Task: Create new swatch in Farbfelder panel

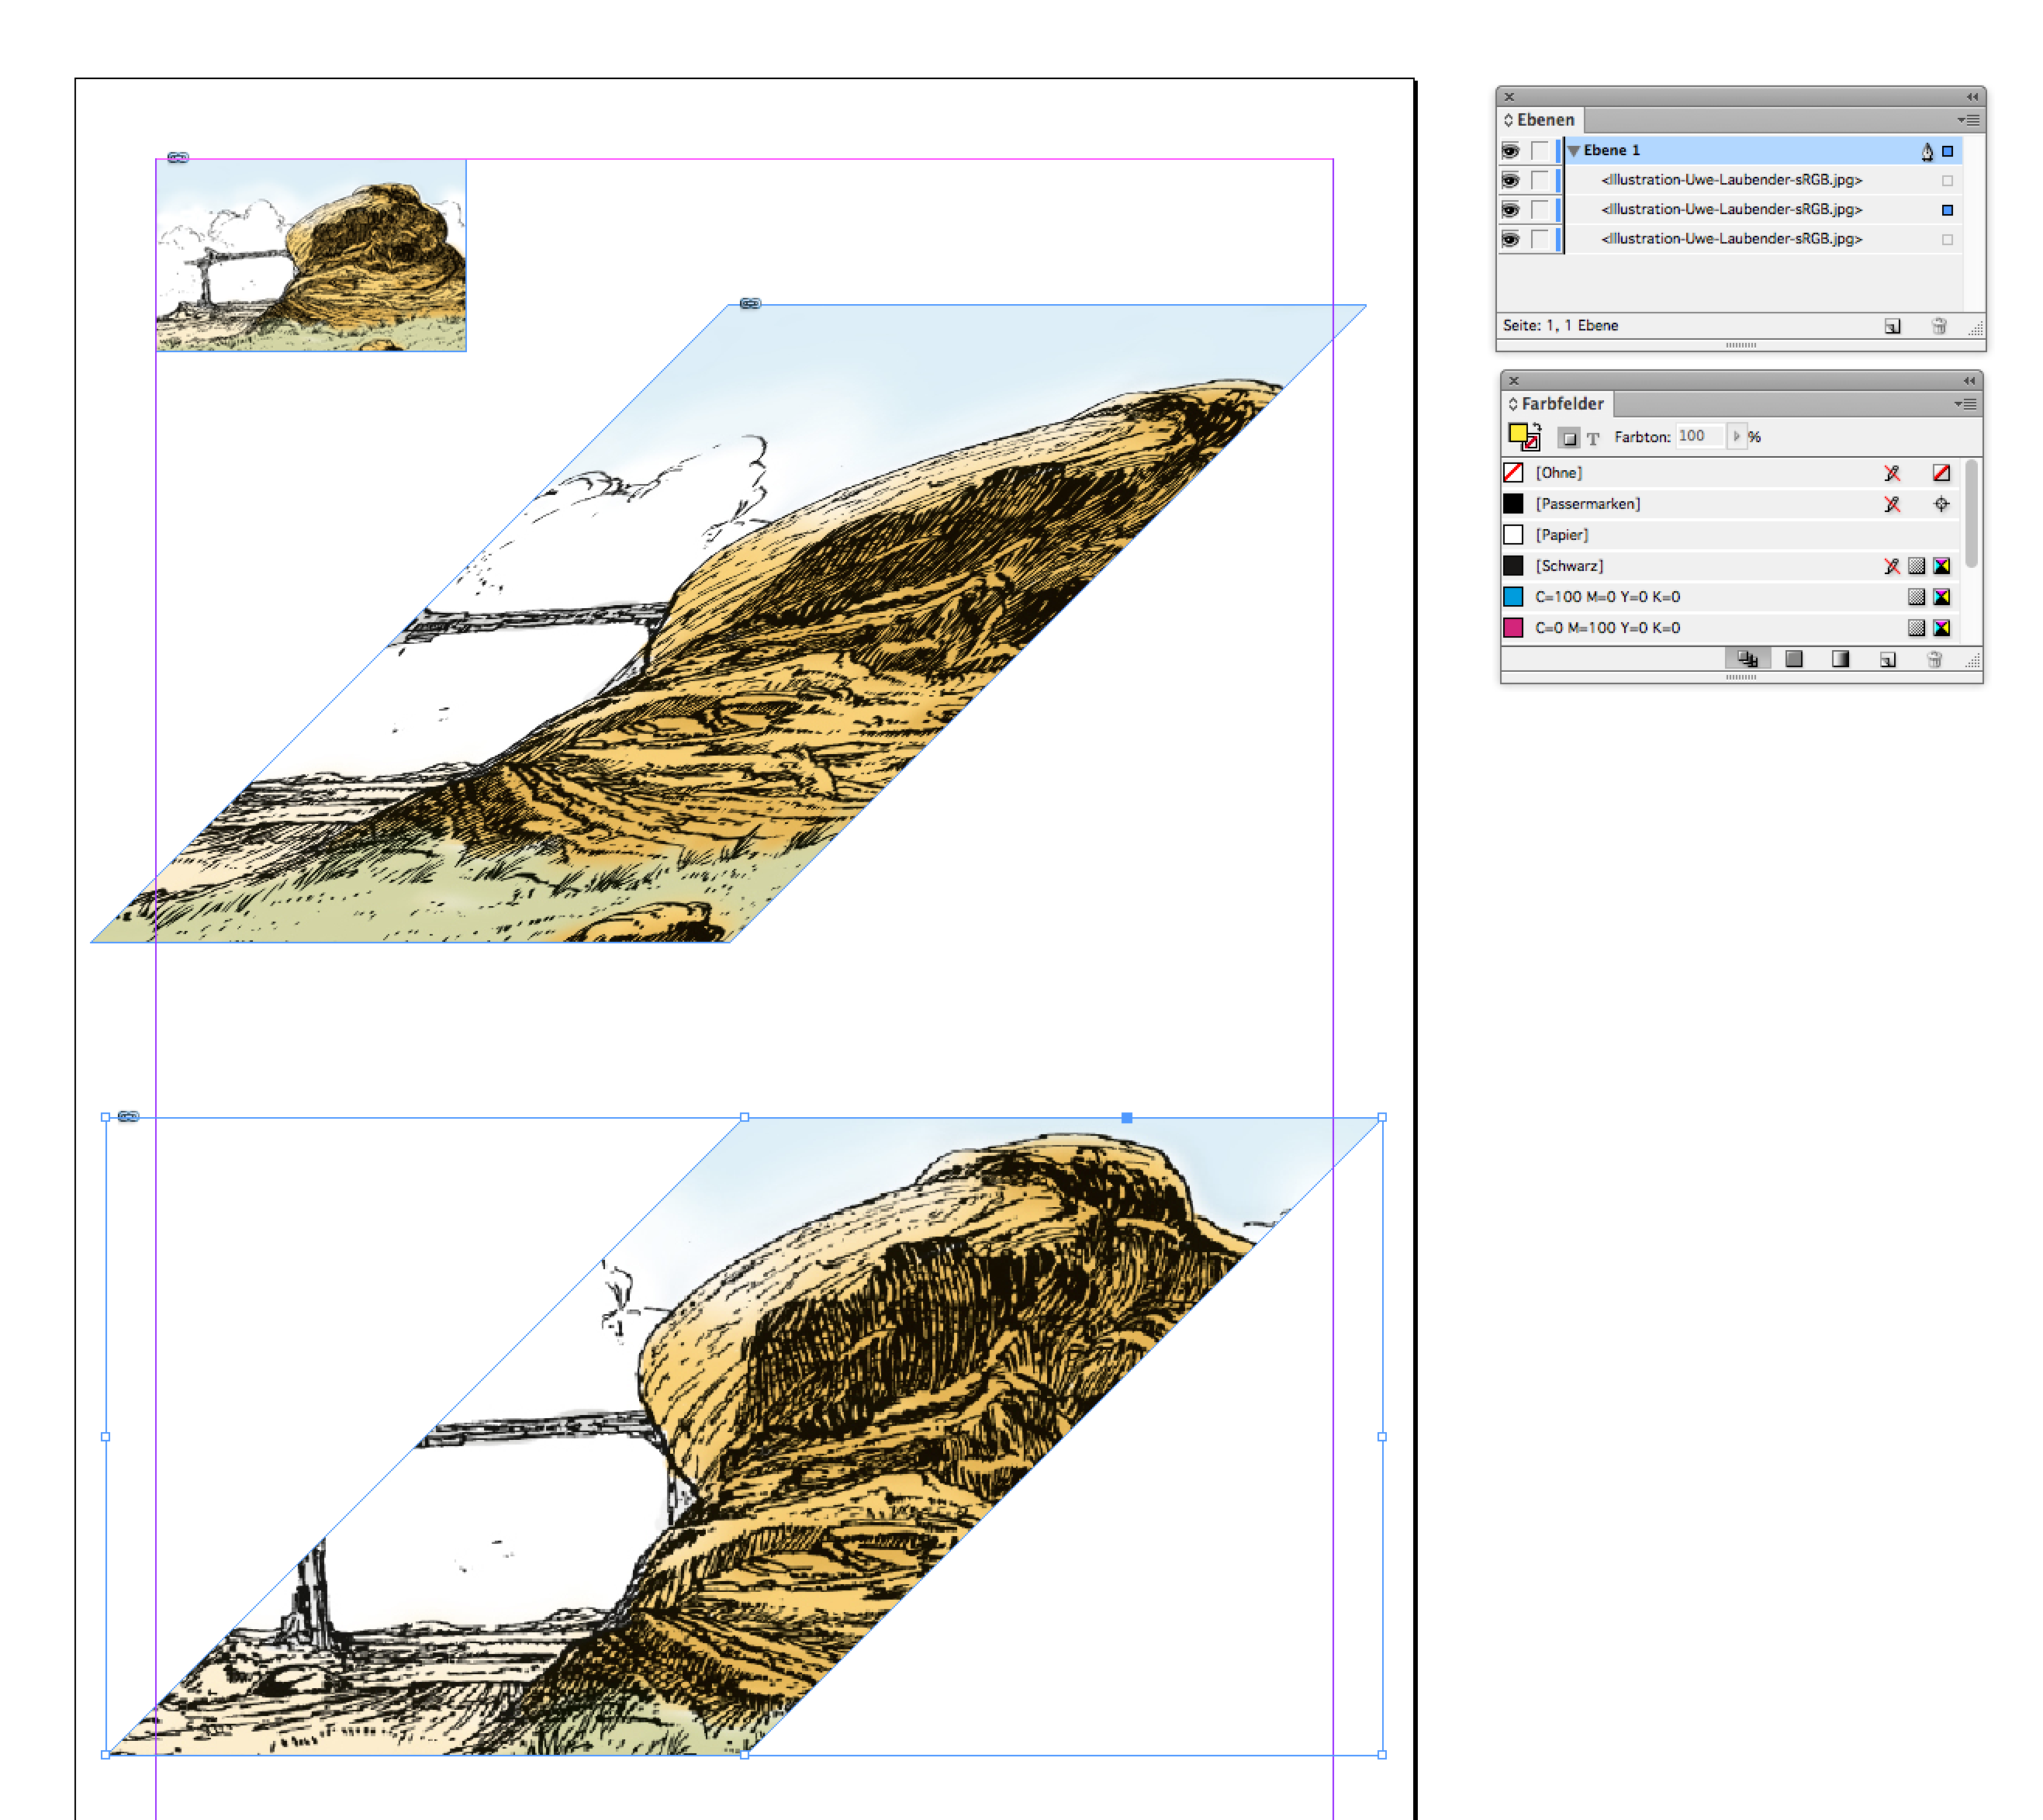Action: [1888, 660]
